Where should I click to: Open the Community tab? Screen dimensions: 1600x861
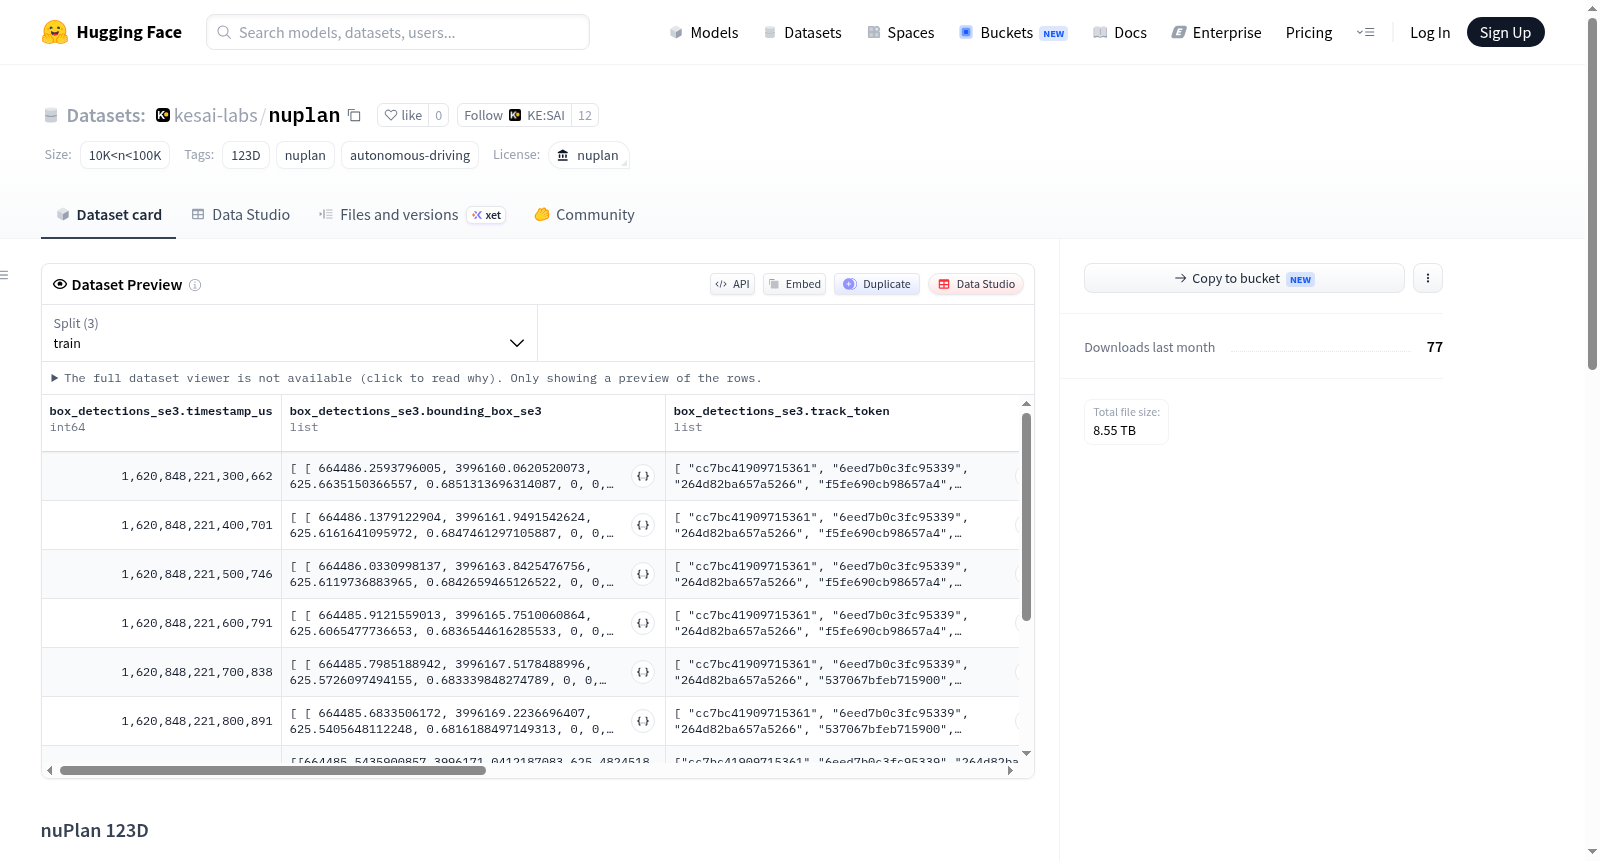[585, 215]
